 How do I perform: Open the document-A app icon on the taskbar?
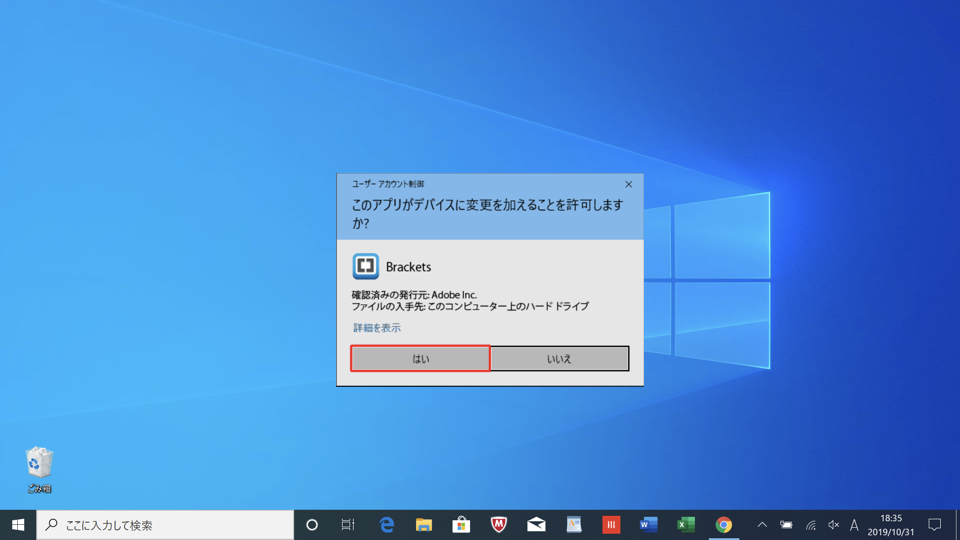click(x=574, y=525)
